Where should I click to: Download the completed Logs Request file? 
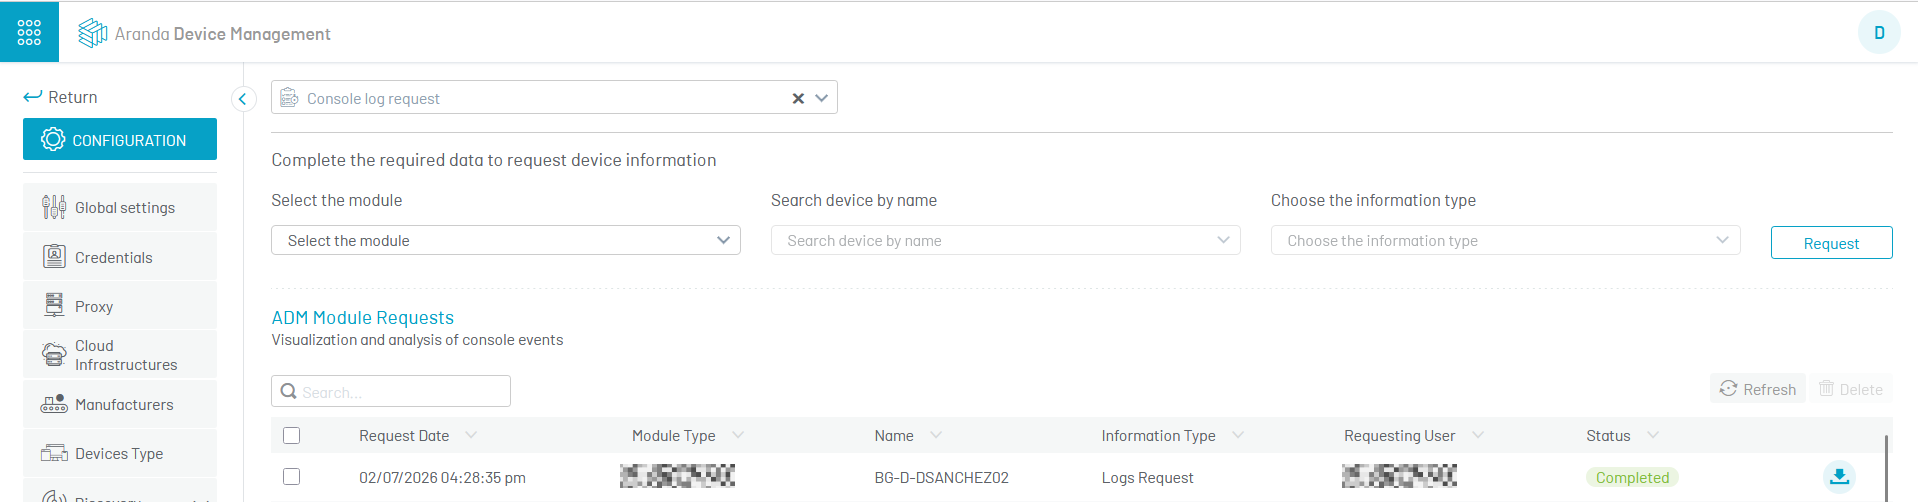pos(1839,477)
